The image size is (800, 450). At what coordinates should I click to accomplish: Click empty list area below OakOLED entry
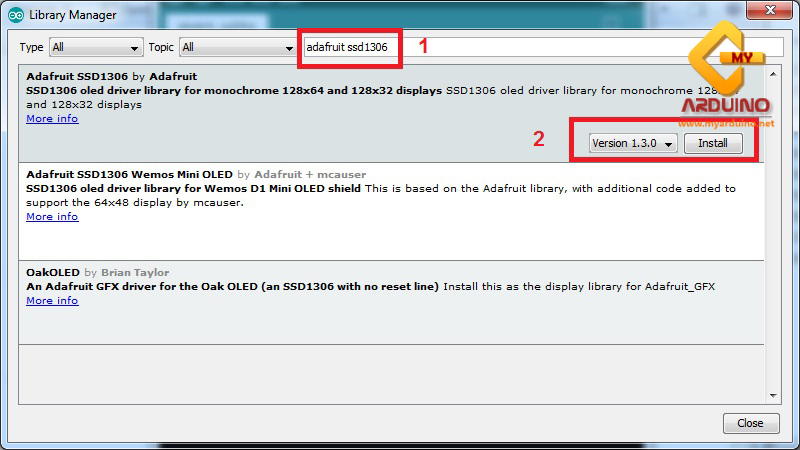click(x=390, y=355)
